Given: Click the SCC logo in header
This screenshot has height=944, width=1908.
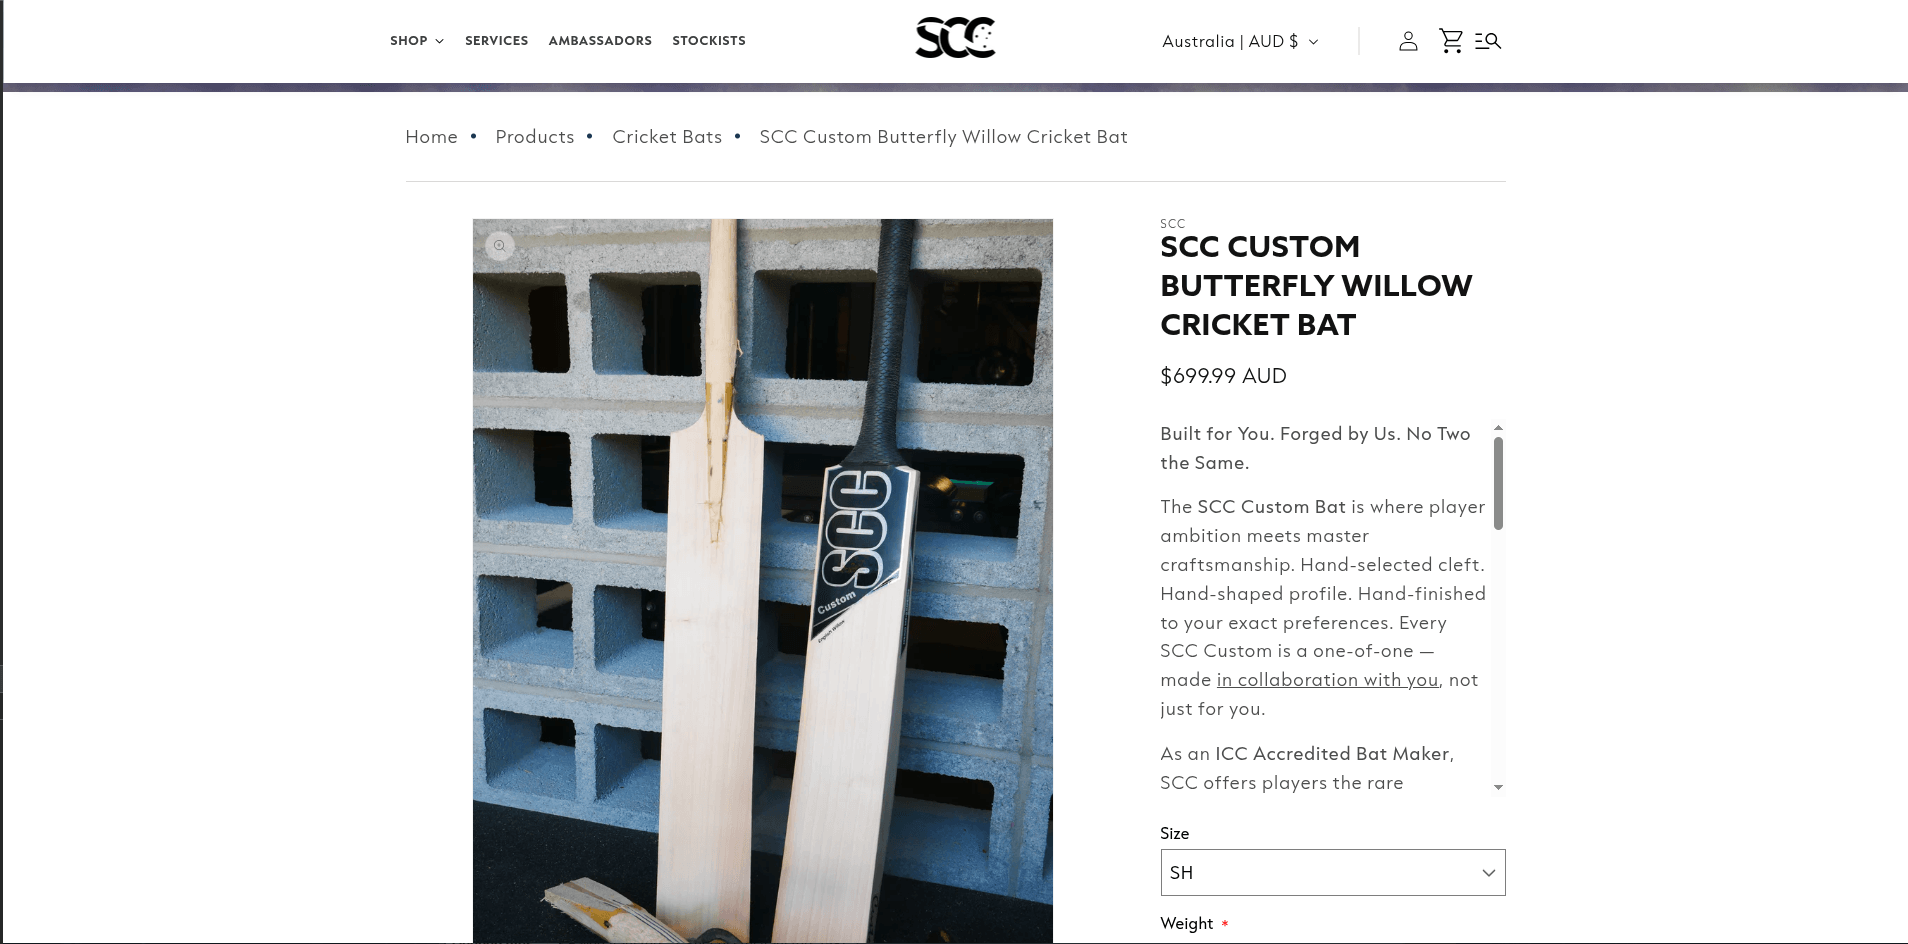Looking at the screenshot, I should (x=955, y=38).
